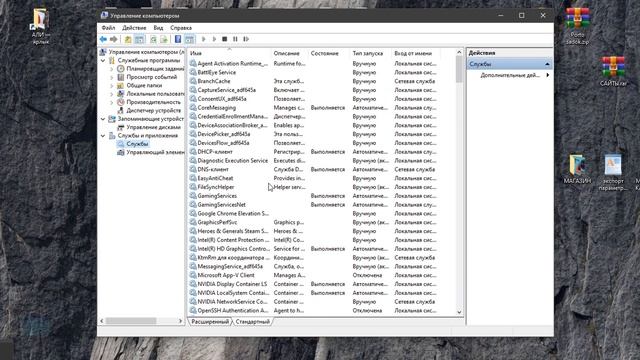This screenshot has width=640, height=360.
Task: Select the GamingServices row name
Action: coord(217,196)
